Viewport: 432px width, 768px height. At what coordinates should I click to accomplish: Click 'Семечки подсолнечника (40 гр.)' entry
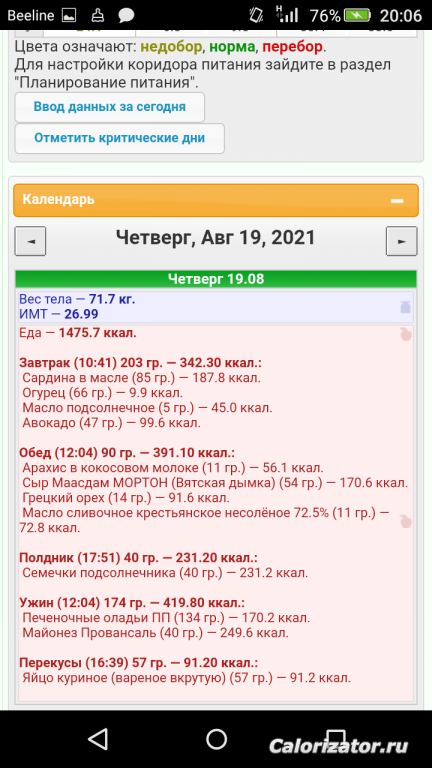165,573
